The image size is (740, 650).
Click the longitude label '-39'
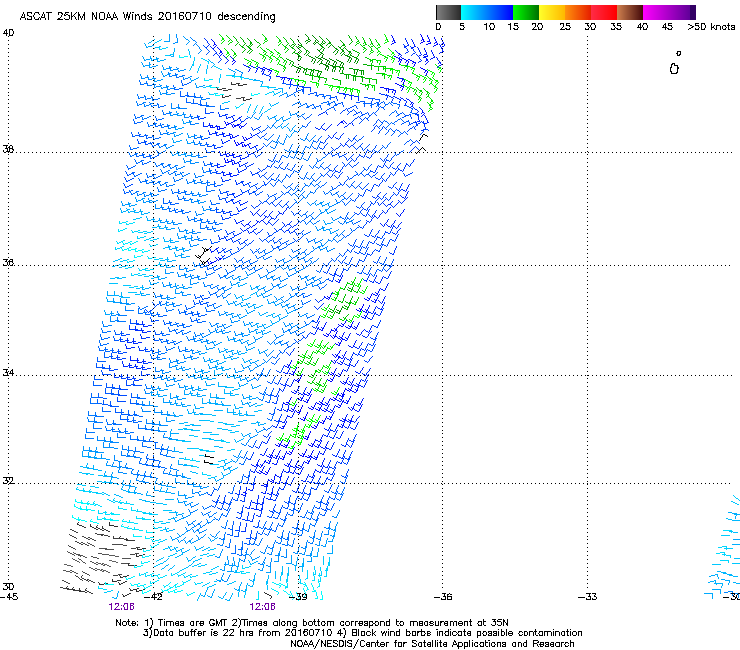click(298, 597)
